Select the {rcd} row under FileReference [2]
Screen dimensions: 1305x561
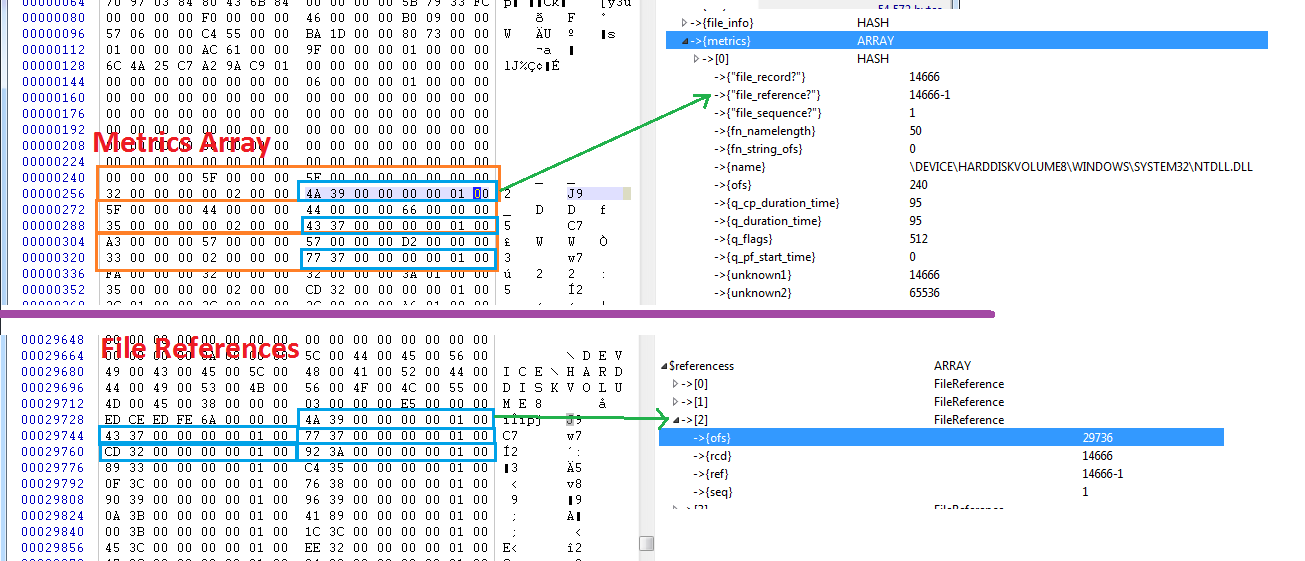point(941,456)
